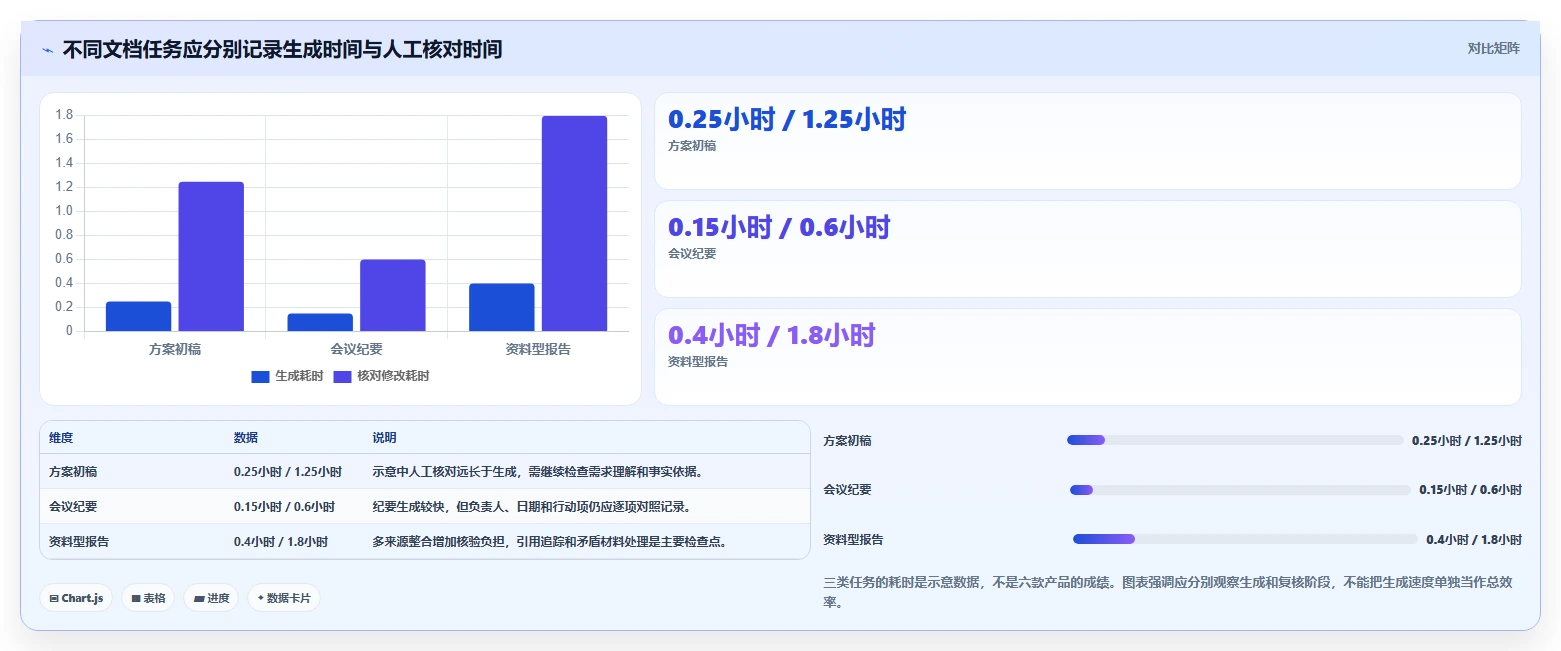The width and height of the screenshot is (1561, 651).
Task: Click the 方案初稿 cell in the table
Action: click(73, 472)
